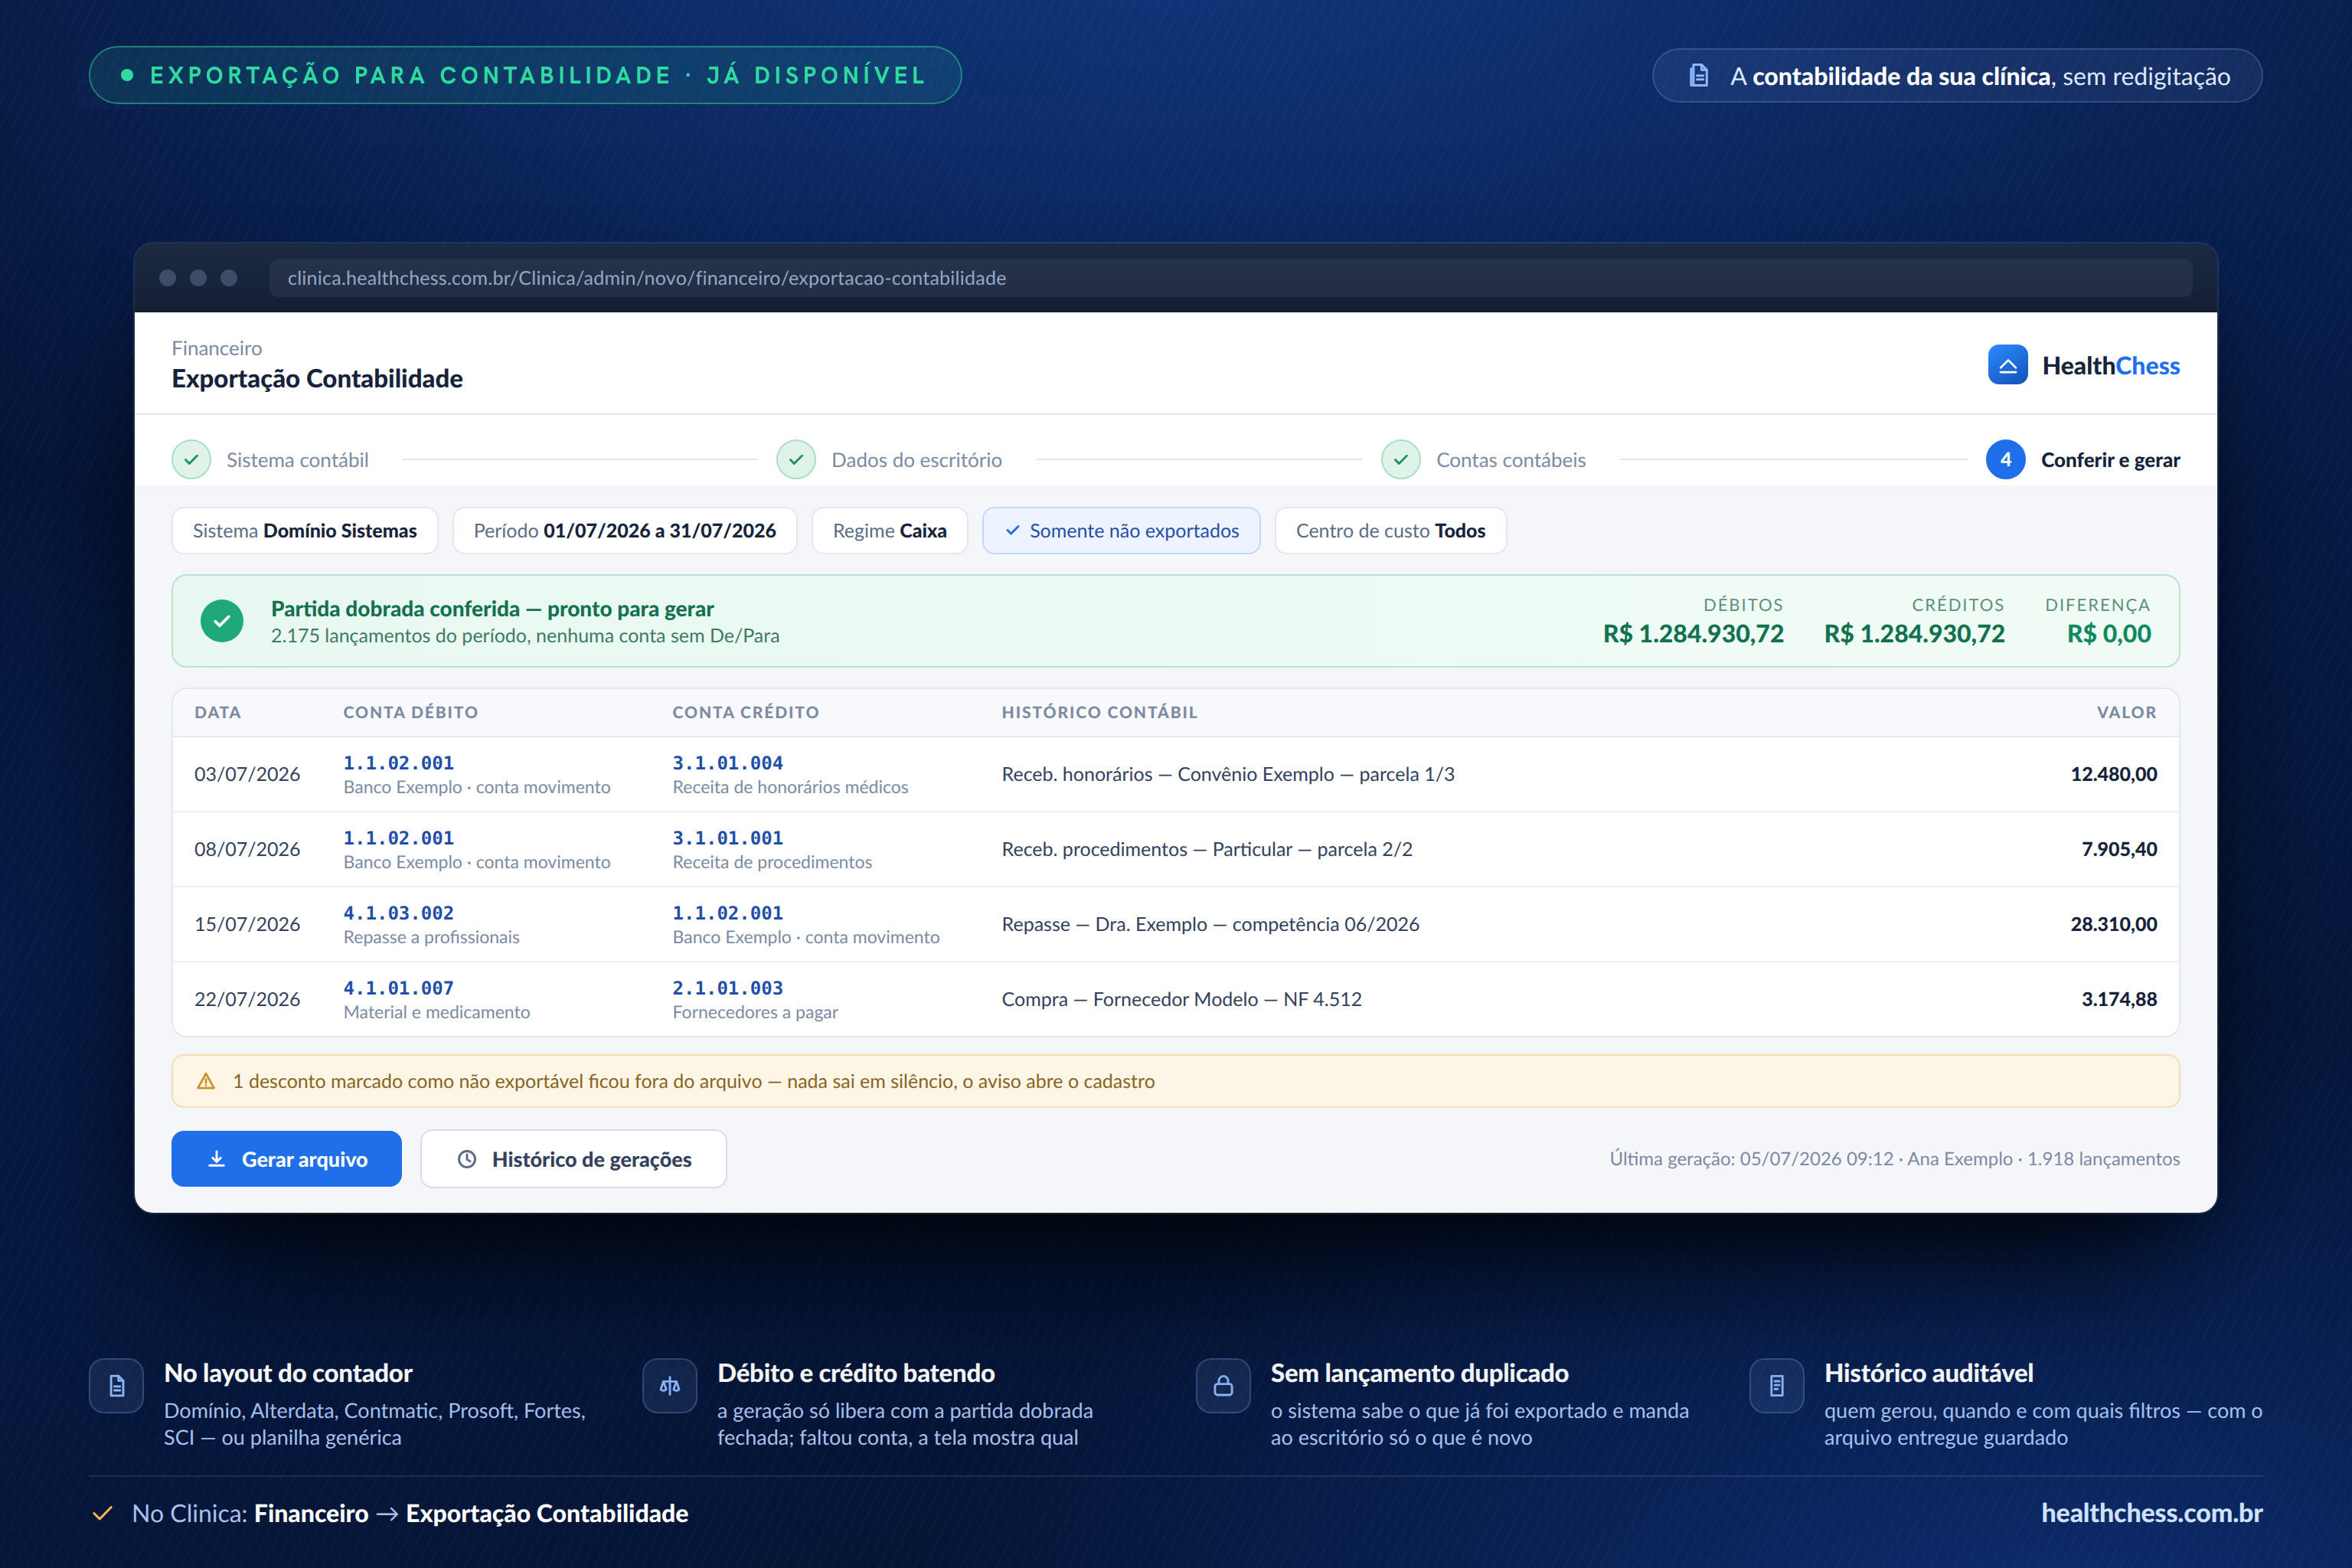Screen dimensions: 2352x1568
Task: Click the DATA column header
Action: 218,712
